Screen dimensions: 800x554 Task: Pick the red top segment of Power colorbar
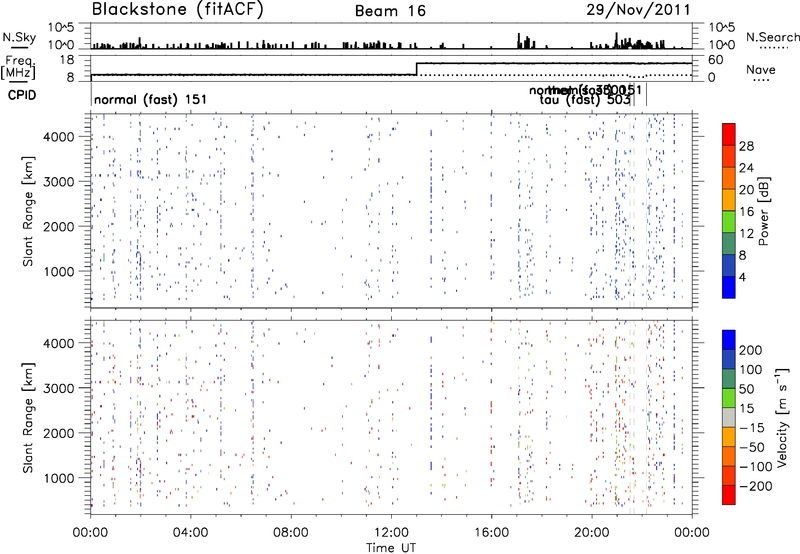point(729,134)
